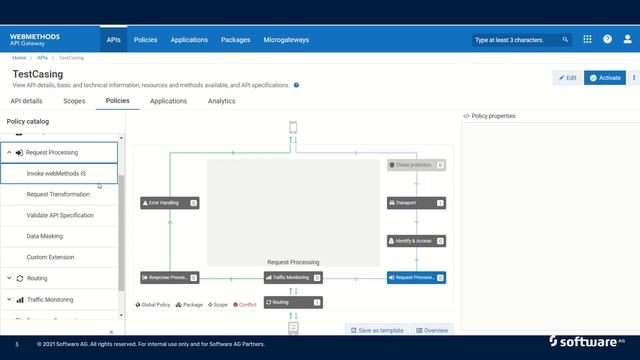Click the client device icon atop diagram
The width and height of the screenshot is (640, 360).
pos(293,128)
